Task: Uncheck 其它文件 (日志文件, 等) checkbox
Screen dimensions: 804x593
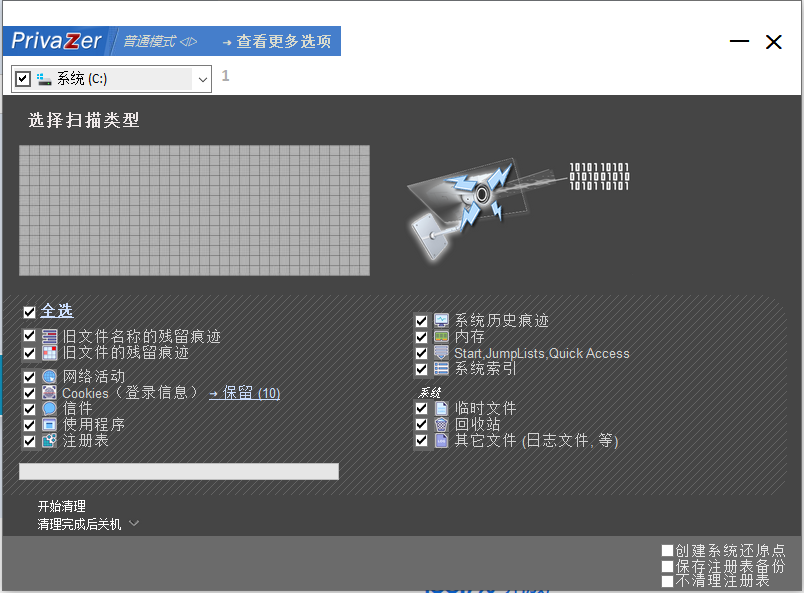Action: [x=421, y=440]
